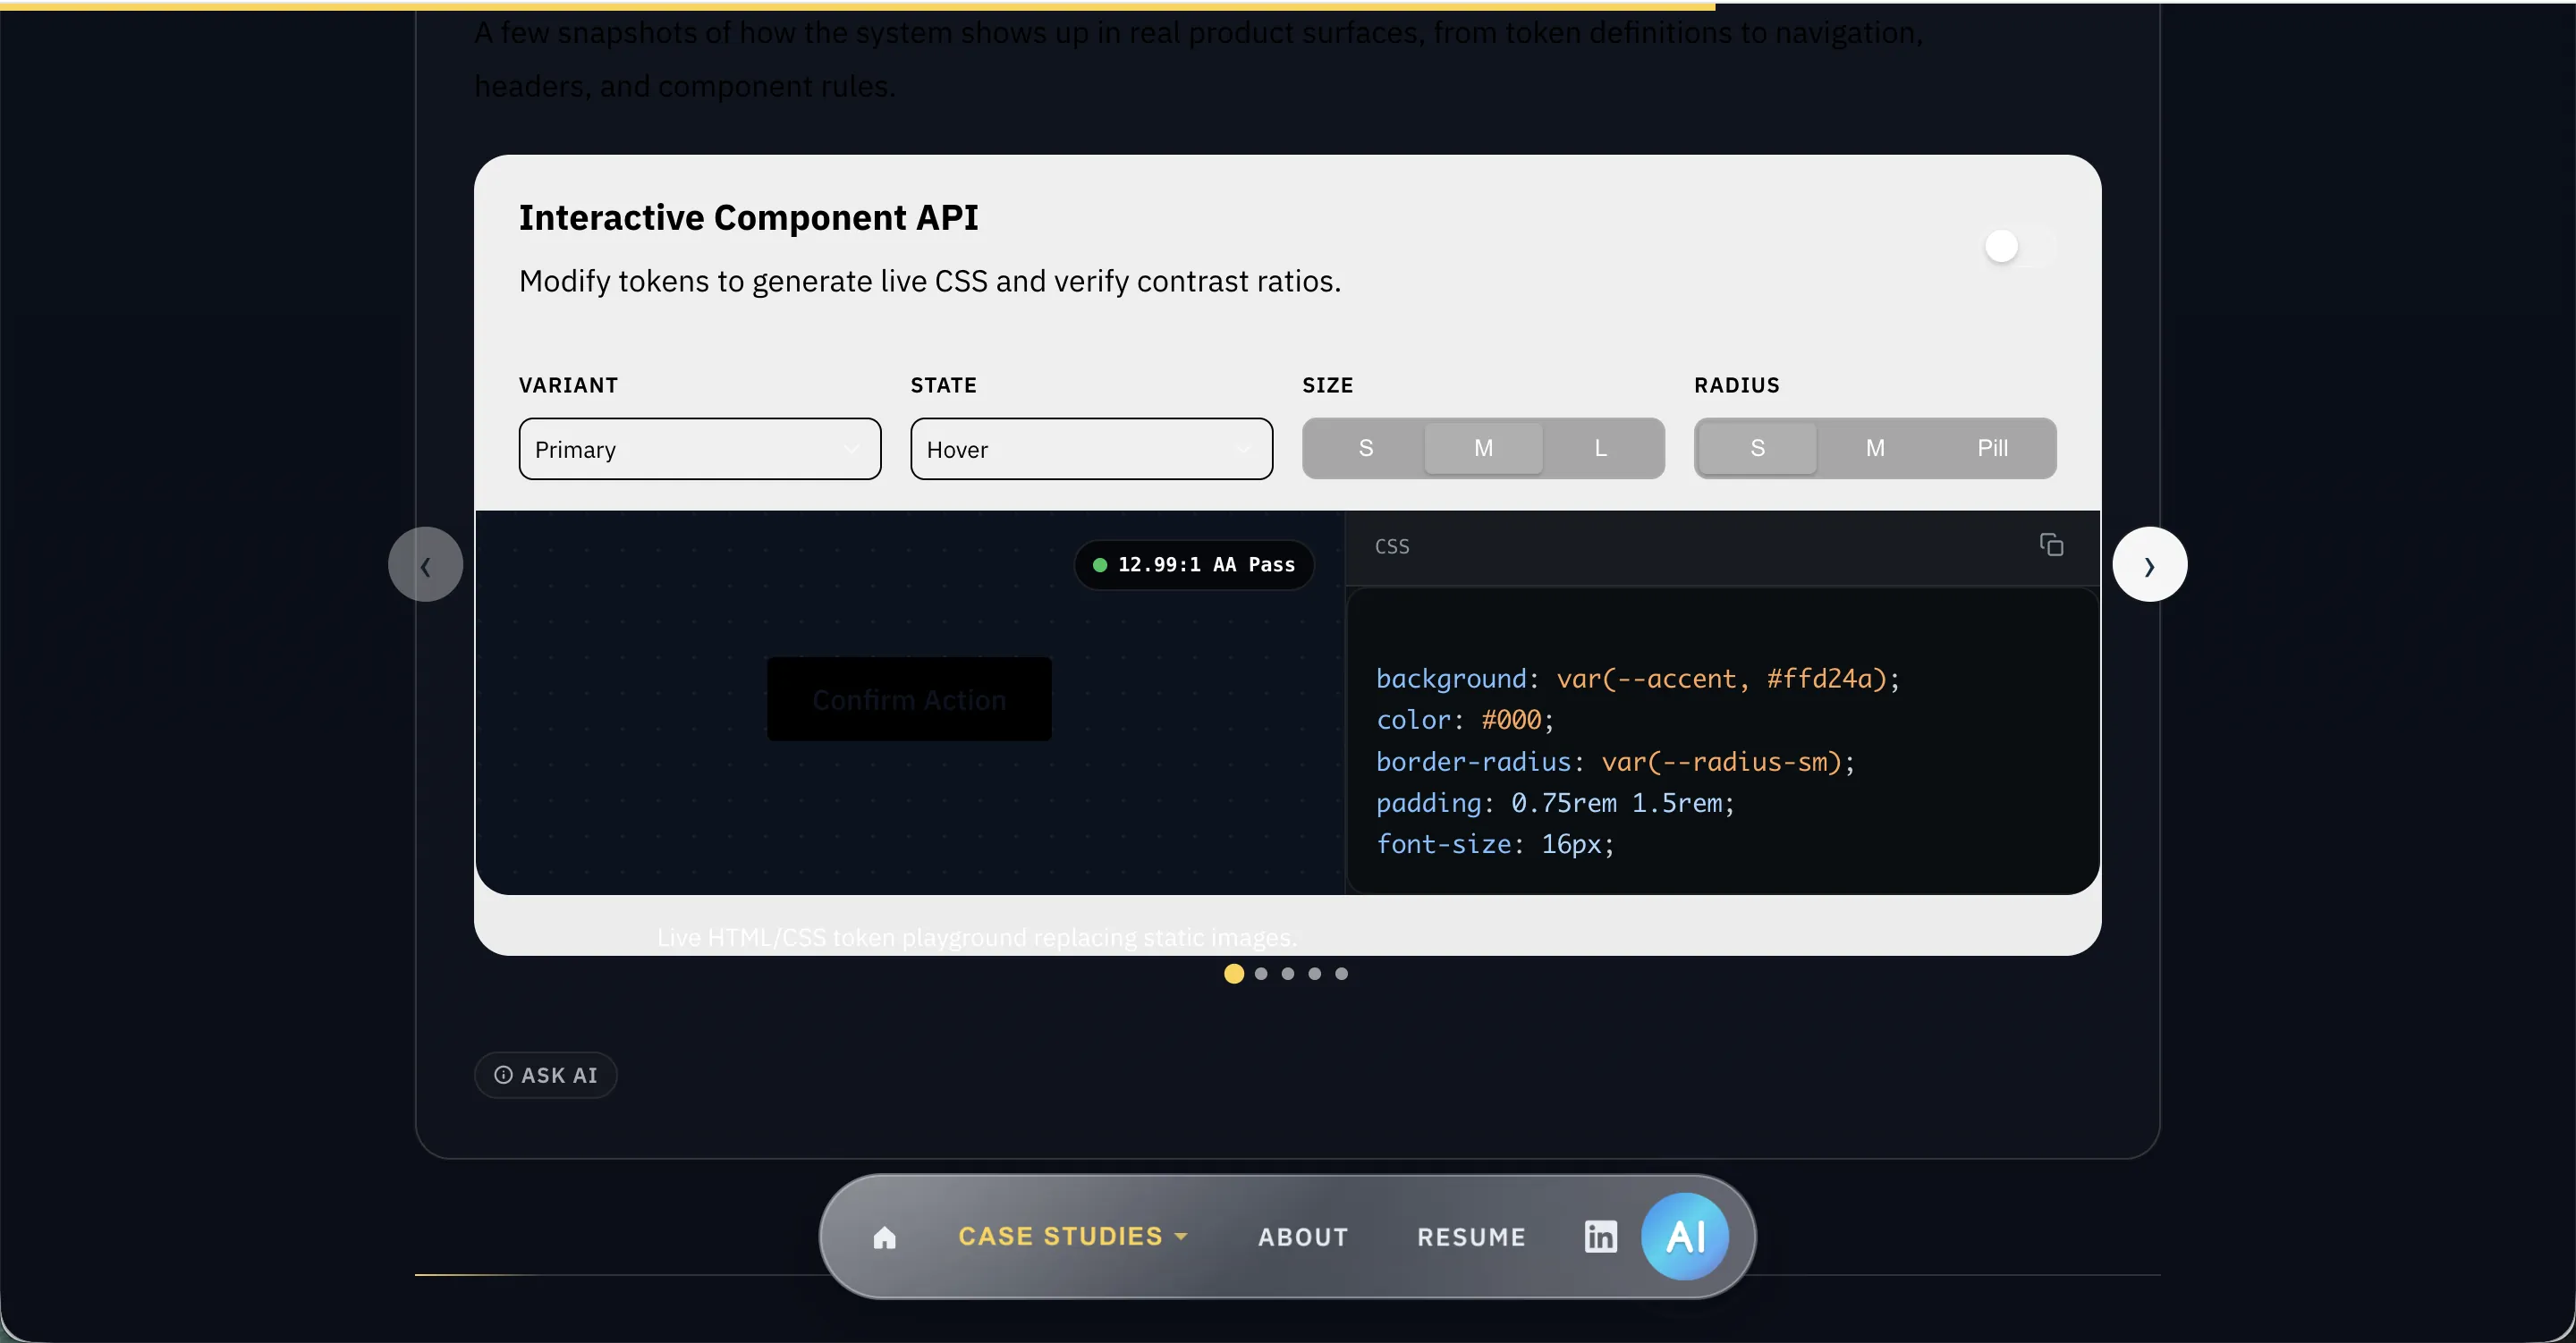Click the Ask AI button

(545, 1075)
